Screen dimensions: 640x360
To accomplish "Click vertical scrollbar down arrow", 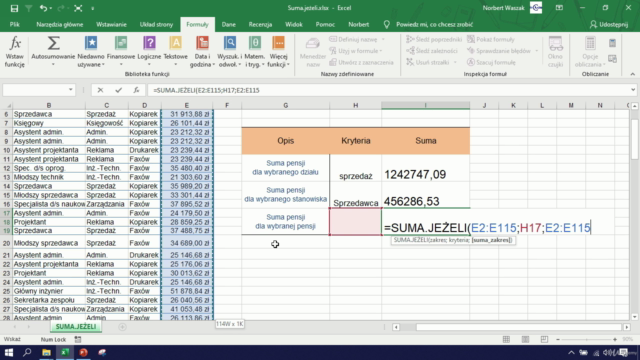I will click(635, 317).
